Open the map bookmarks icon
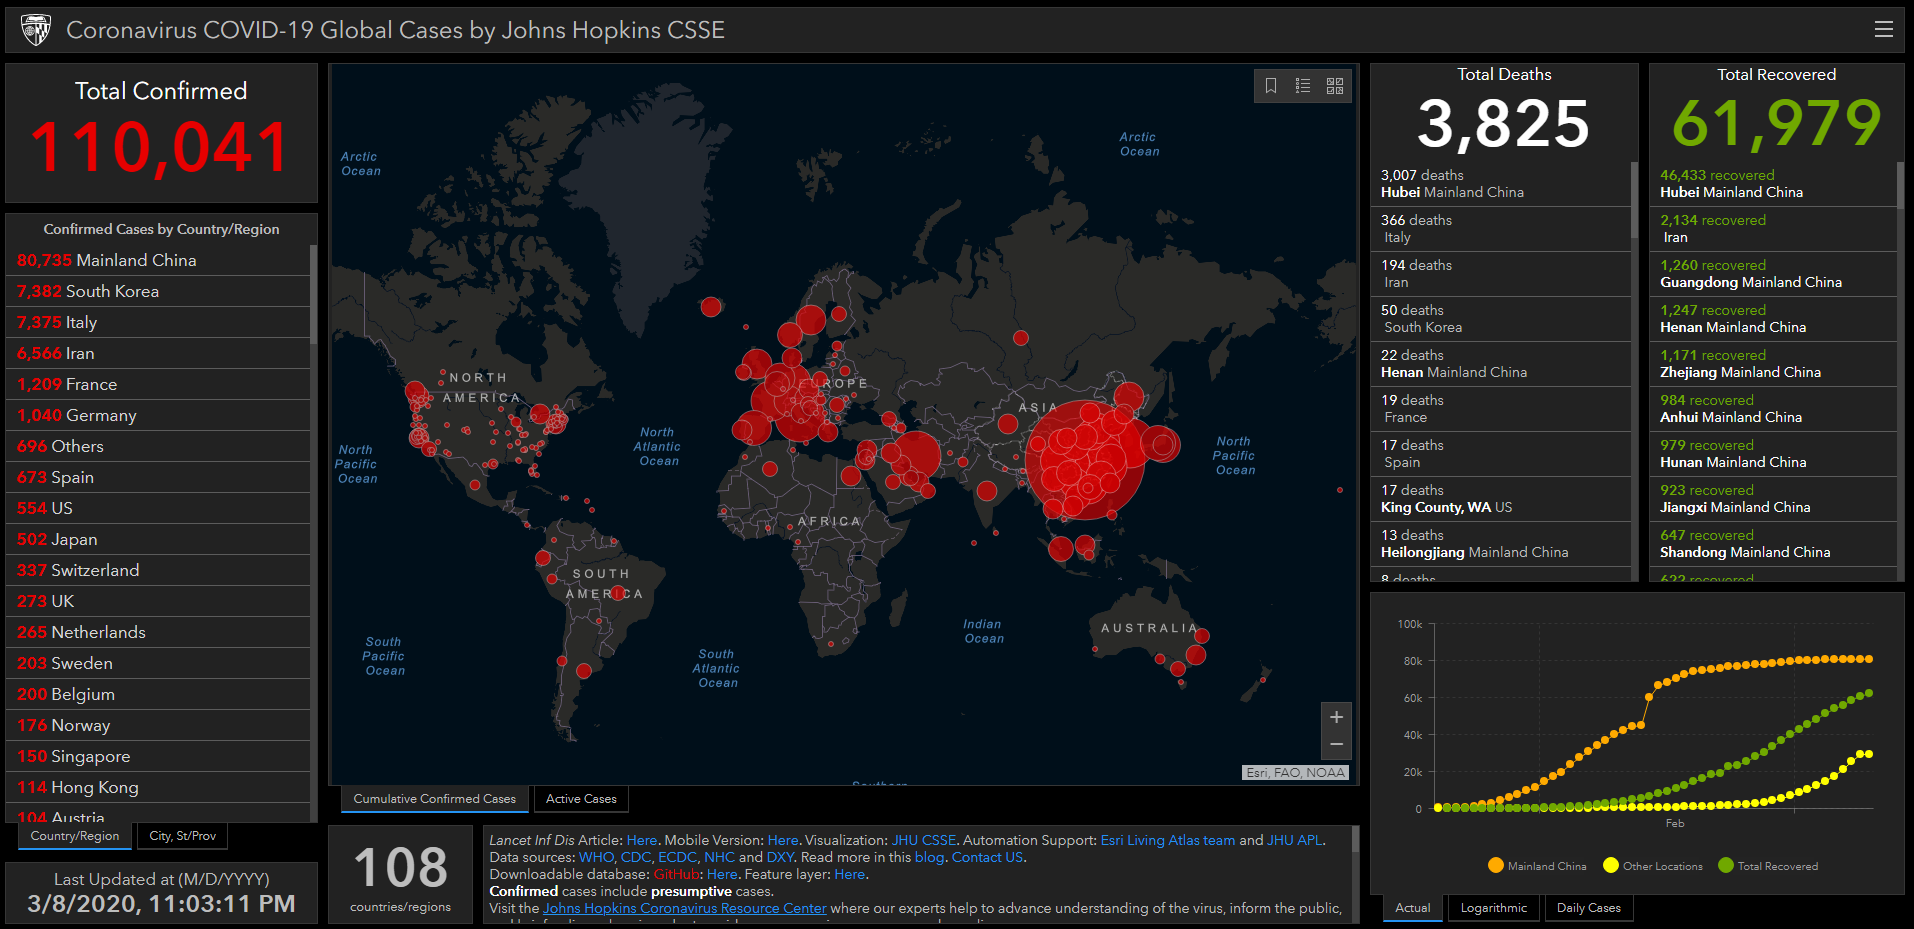 (x=1271, y=86)
